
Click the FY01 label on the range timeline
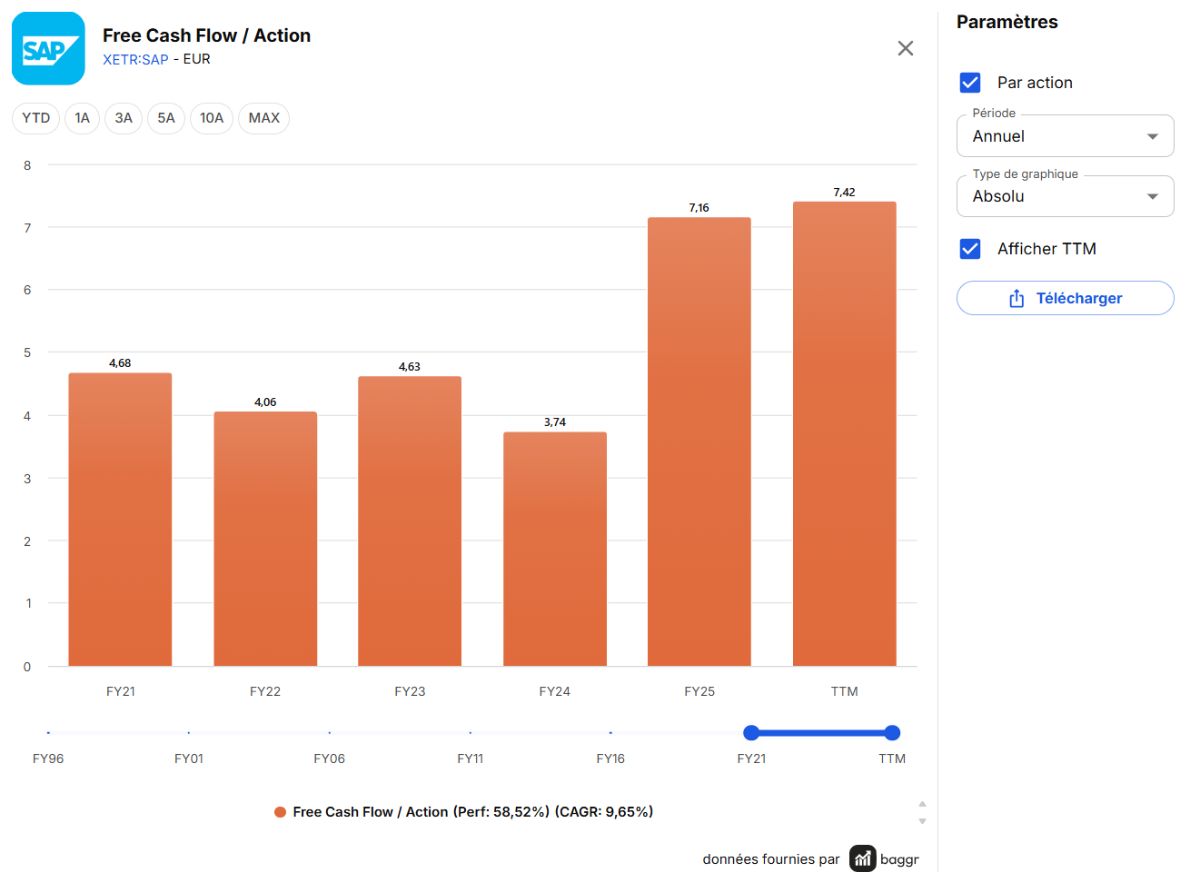point(189,759)
